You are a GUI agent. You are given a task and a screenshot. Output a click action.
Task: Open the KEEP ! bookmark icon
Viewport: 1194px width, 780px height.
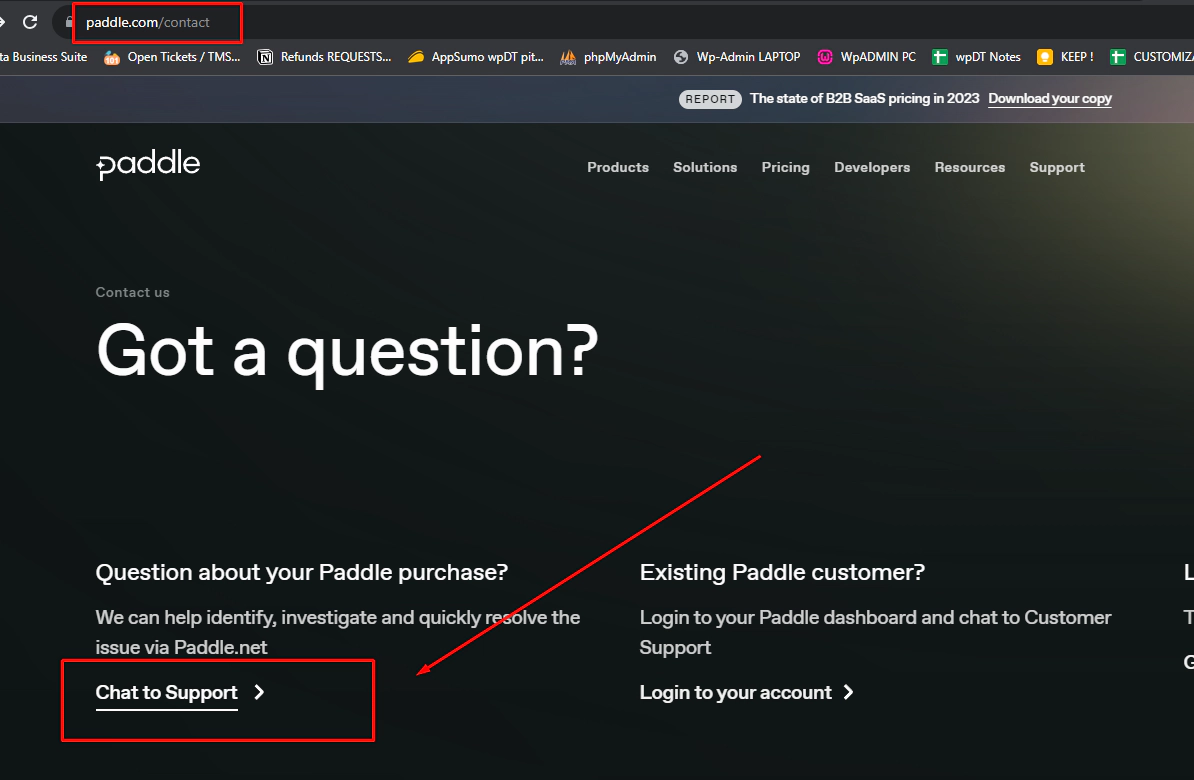pos(1045,57)
